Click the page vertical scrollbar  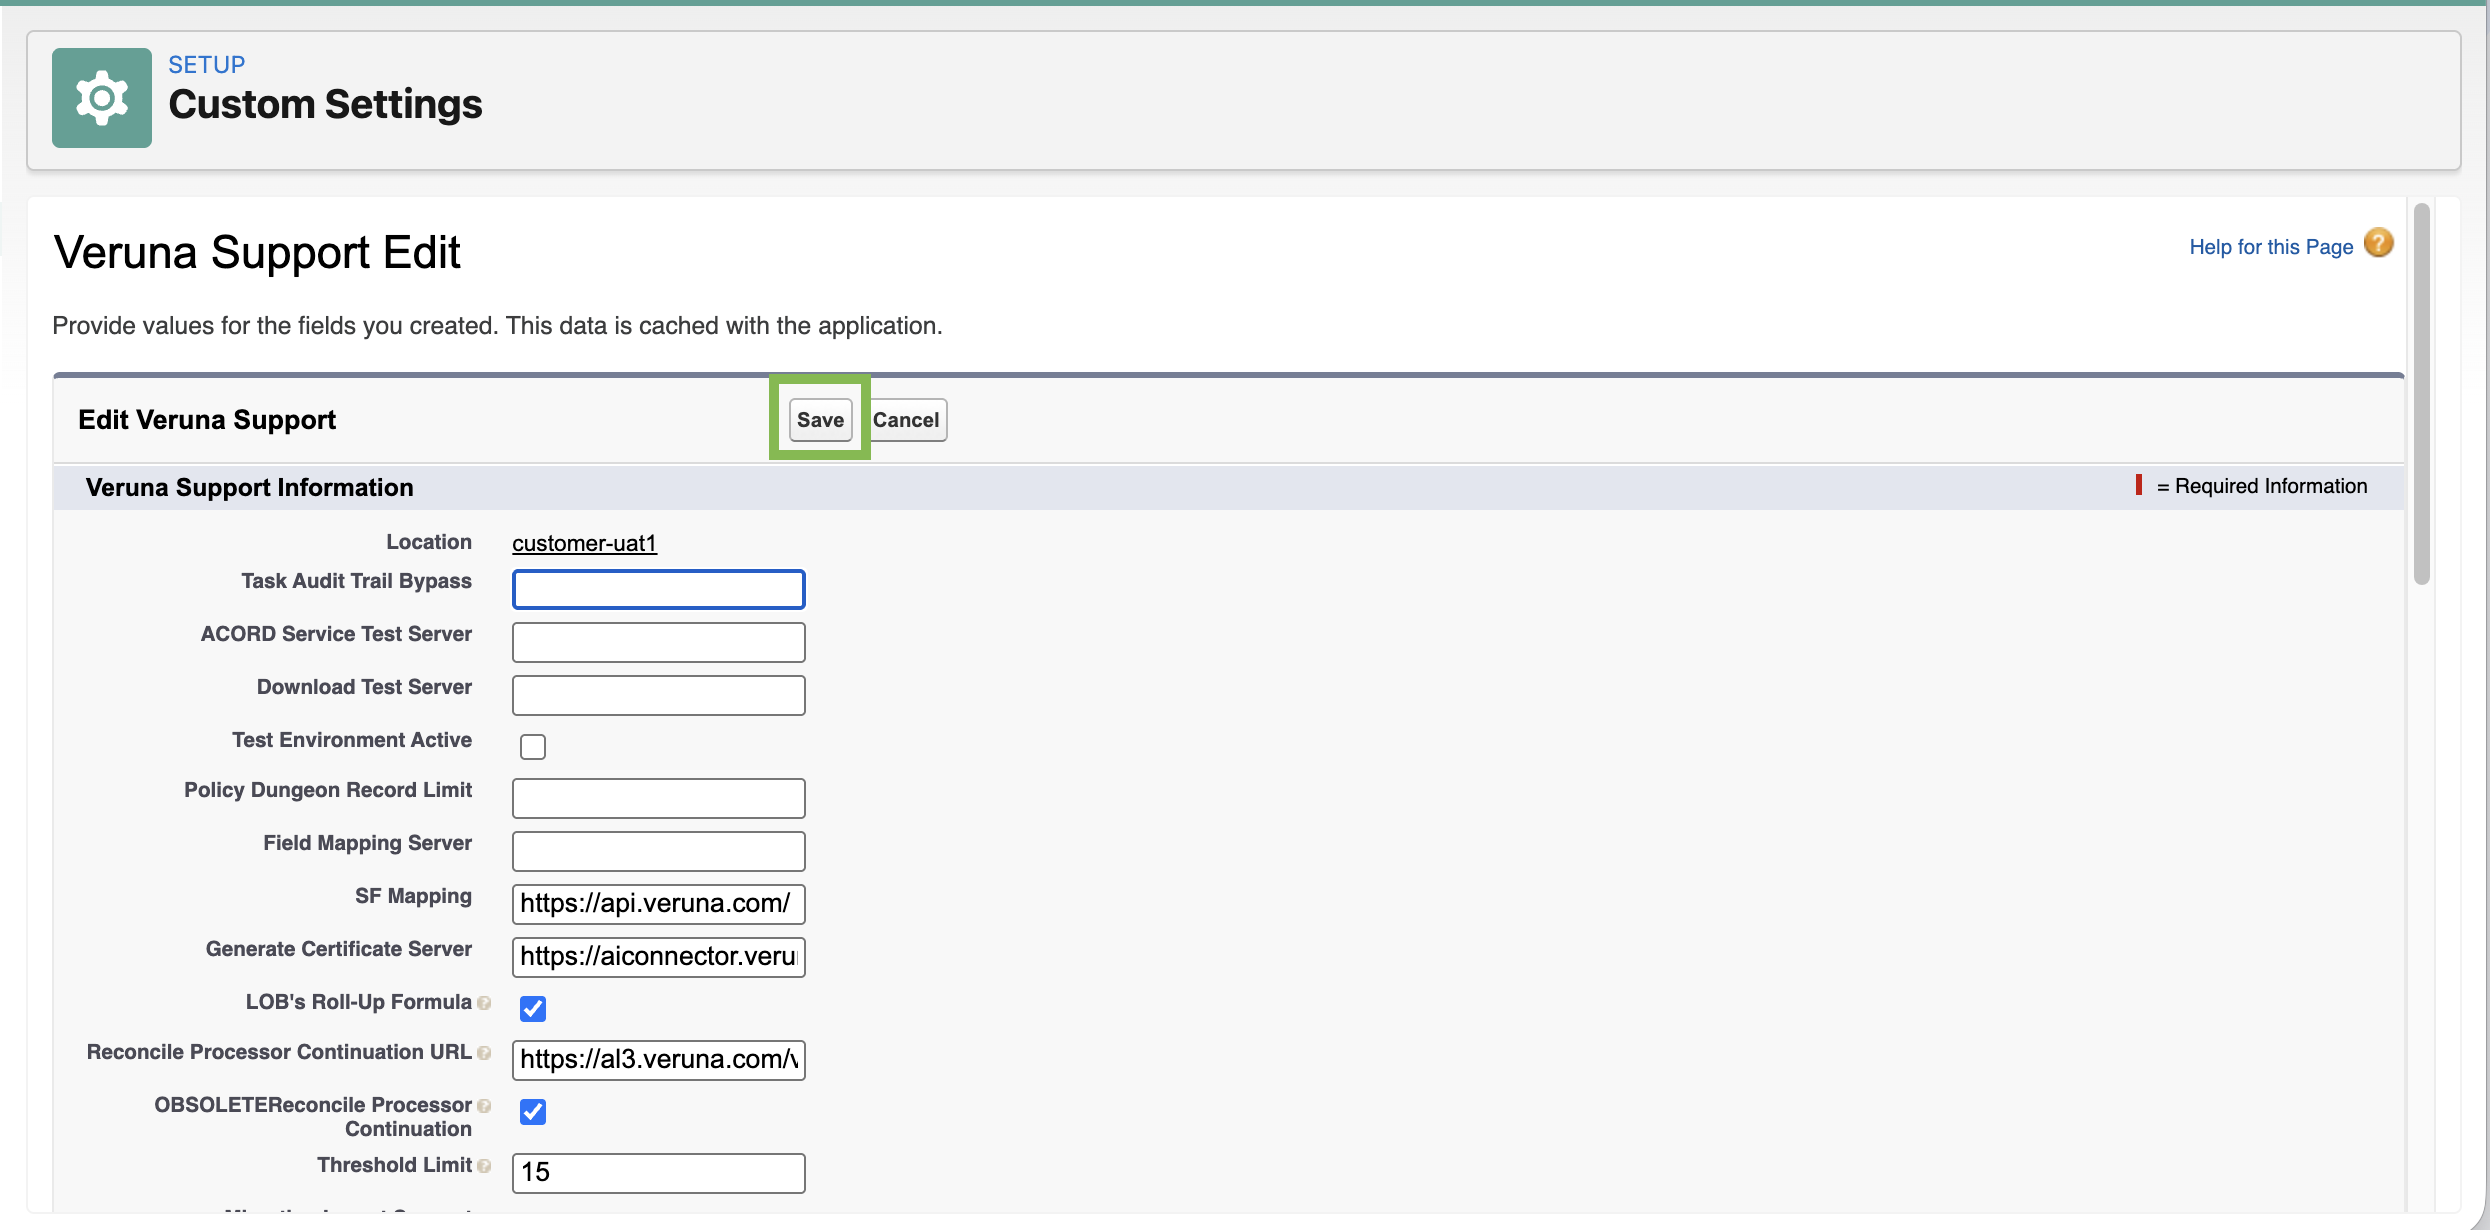[2421, 394]
